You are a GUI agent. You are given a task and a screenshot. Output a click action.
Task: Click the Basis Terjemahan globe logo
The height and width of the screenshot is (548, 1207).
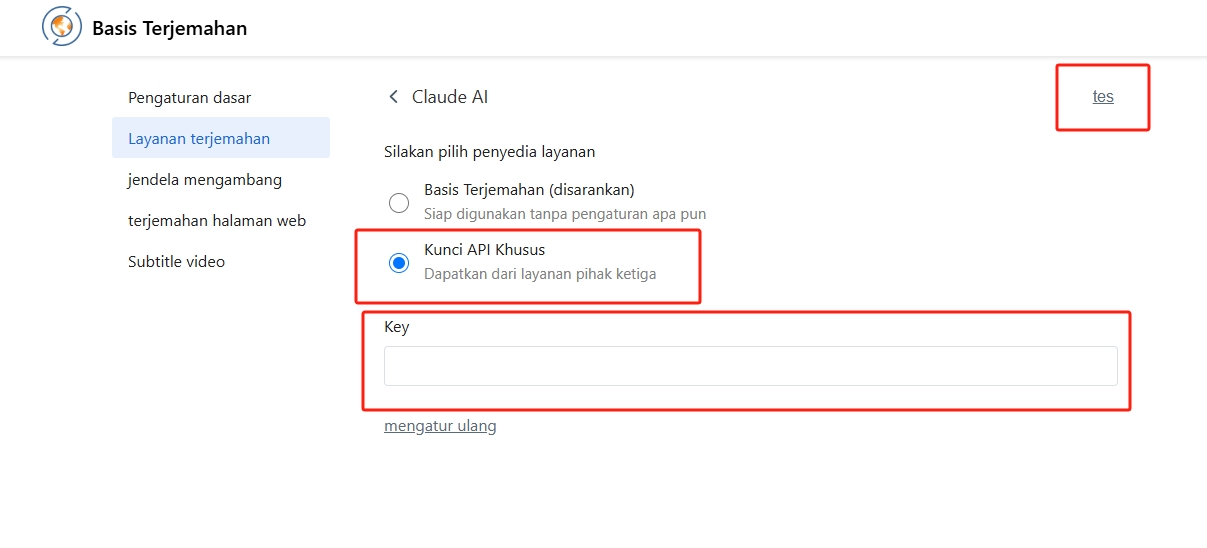coord(61,27)
